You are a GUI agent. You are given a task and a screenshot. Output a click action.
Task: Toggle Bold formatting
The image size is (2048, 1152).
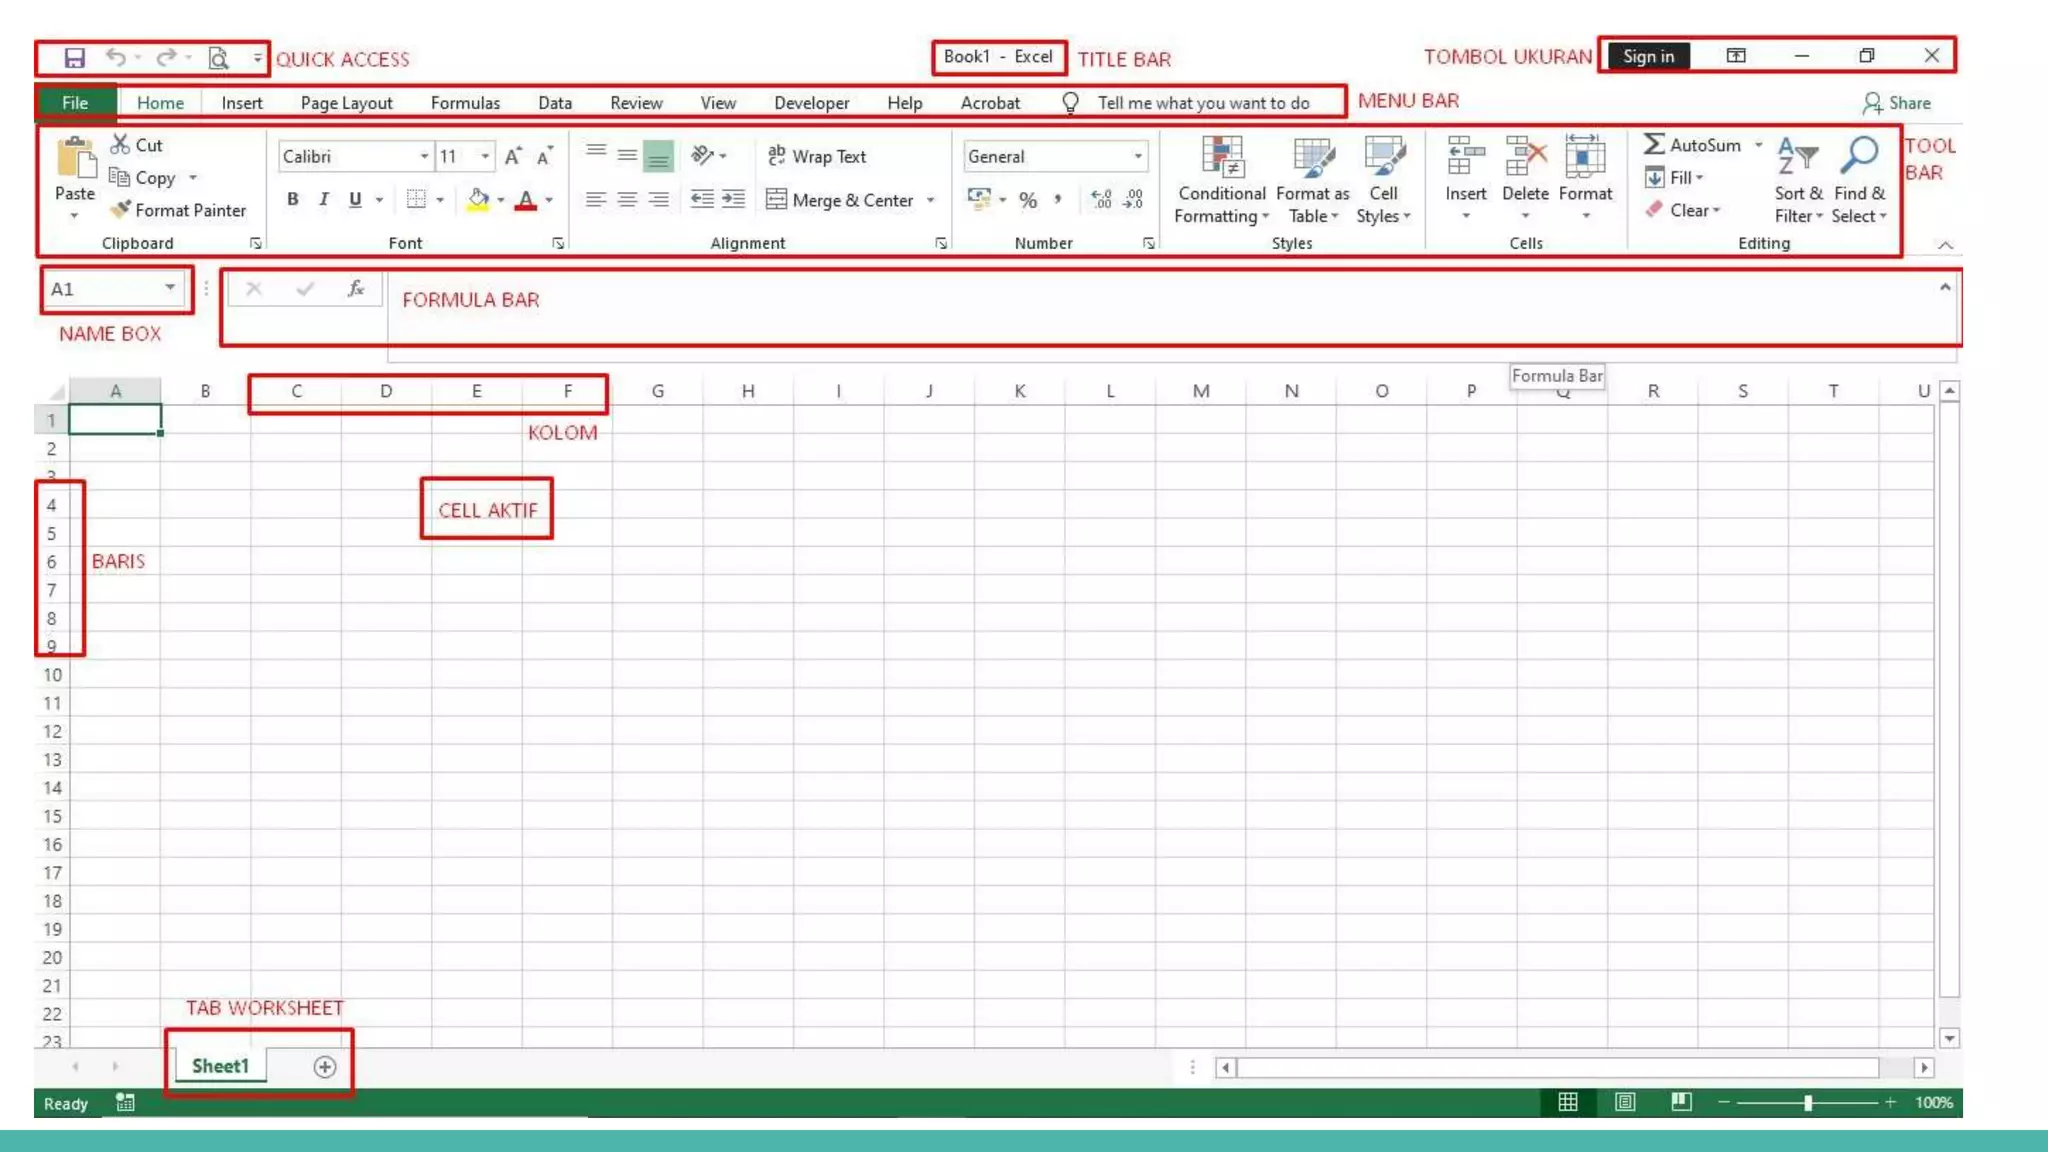(x=292, y=200)
